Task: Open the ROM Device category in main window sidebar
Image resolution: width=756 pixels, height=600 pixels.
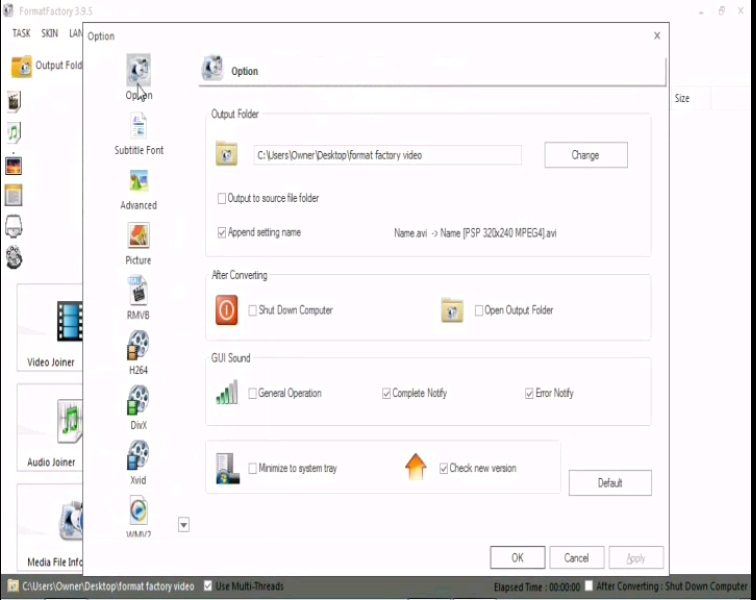Action: [14, 226]
